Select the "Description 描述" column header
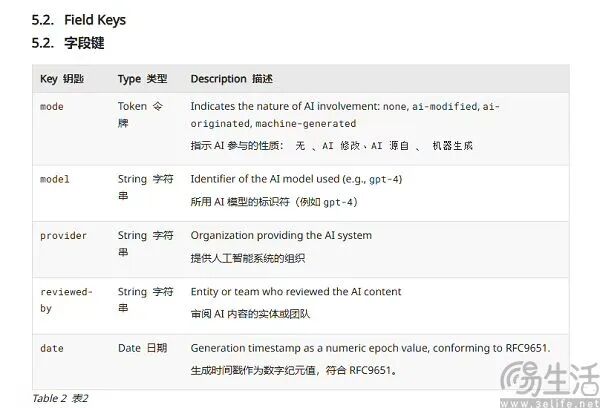 pos(231,79)
